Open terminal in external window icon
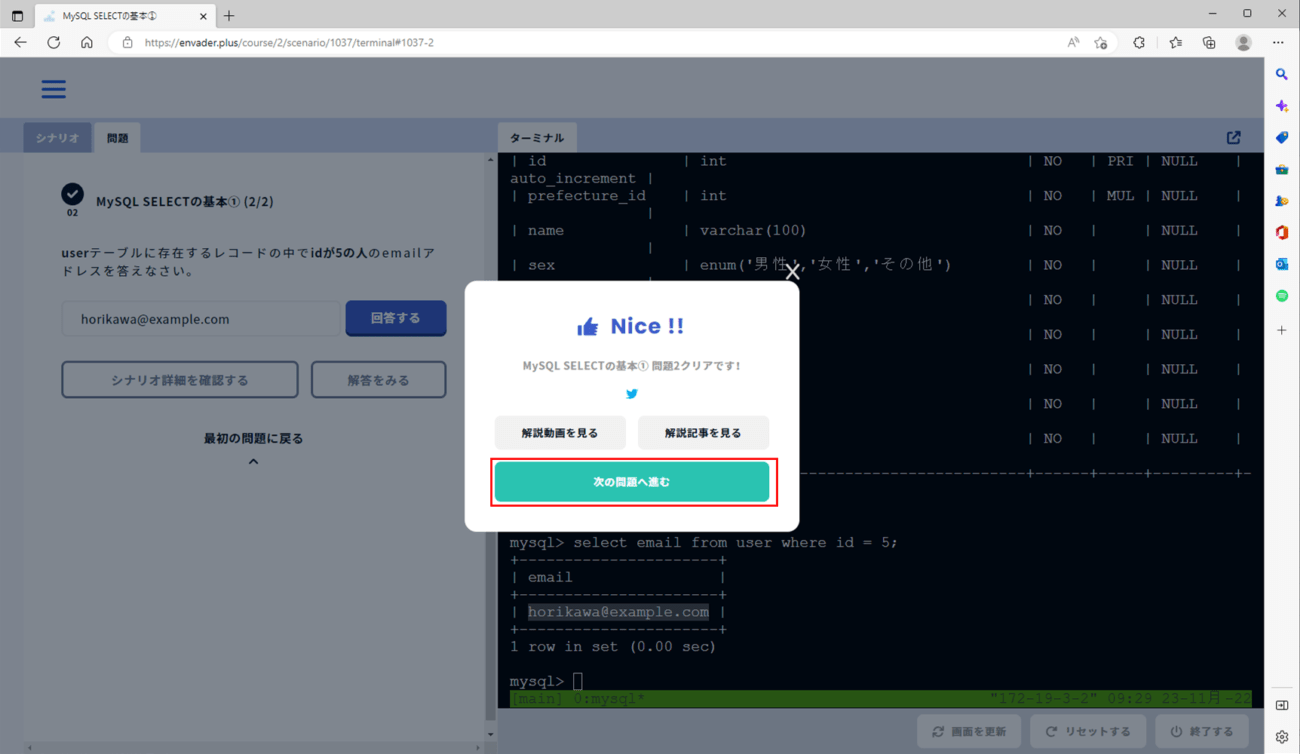Screen dimensions: 1300x754 point(1233,138)
